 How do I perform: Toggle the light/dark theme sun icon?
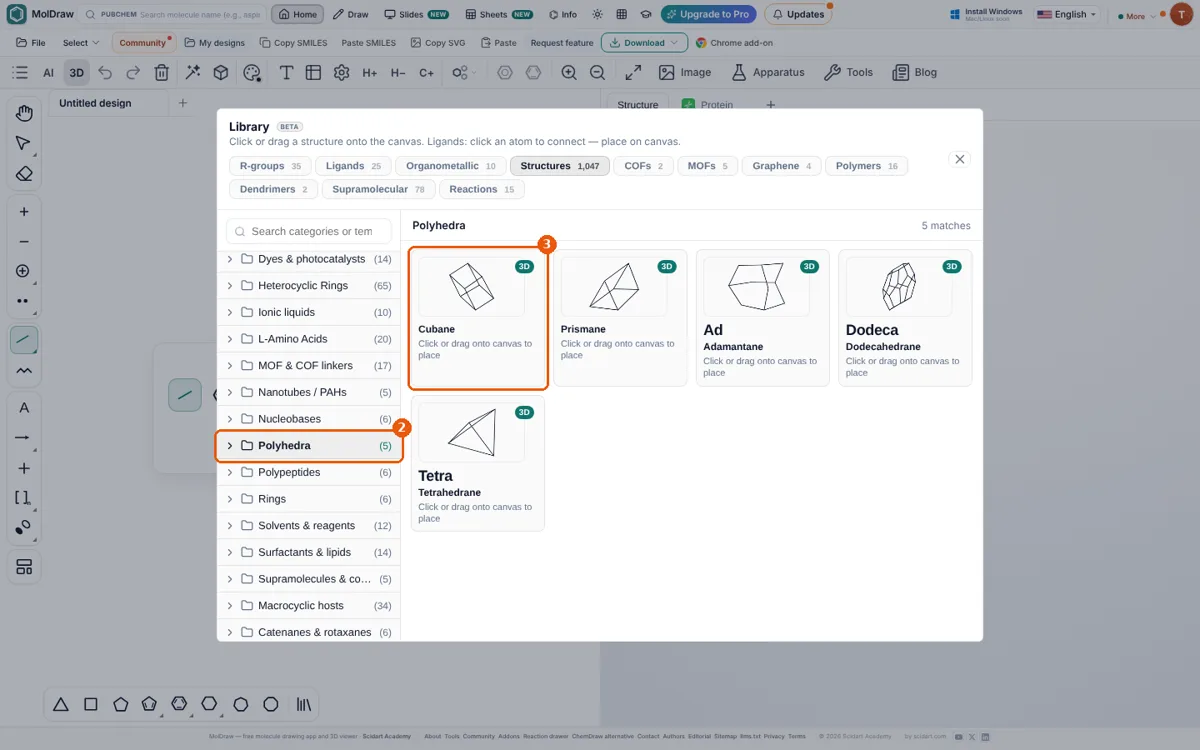[597, 15]
